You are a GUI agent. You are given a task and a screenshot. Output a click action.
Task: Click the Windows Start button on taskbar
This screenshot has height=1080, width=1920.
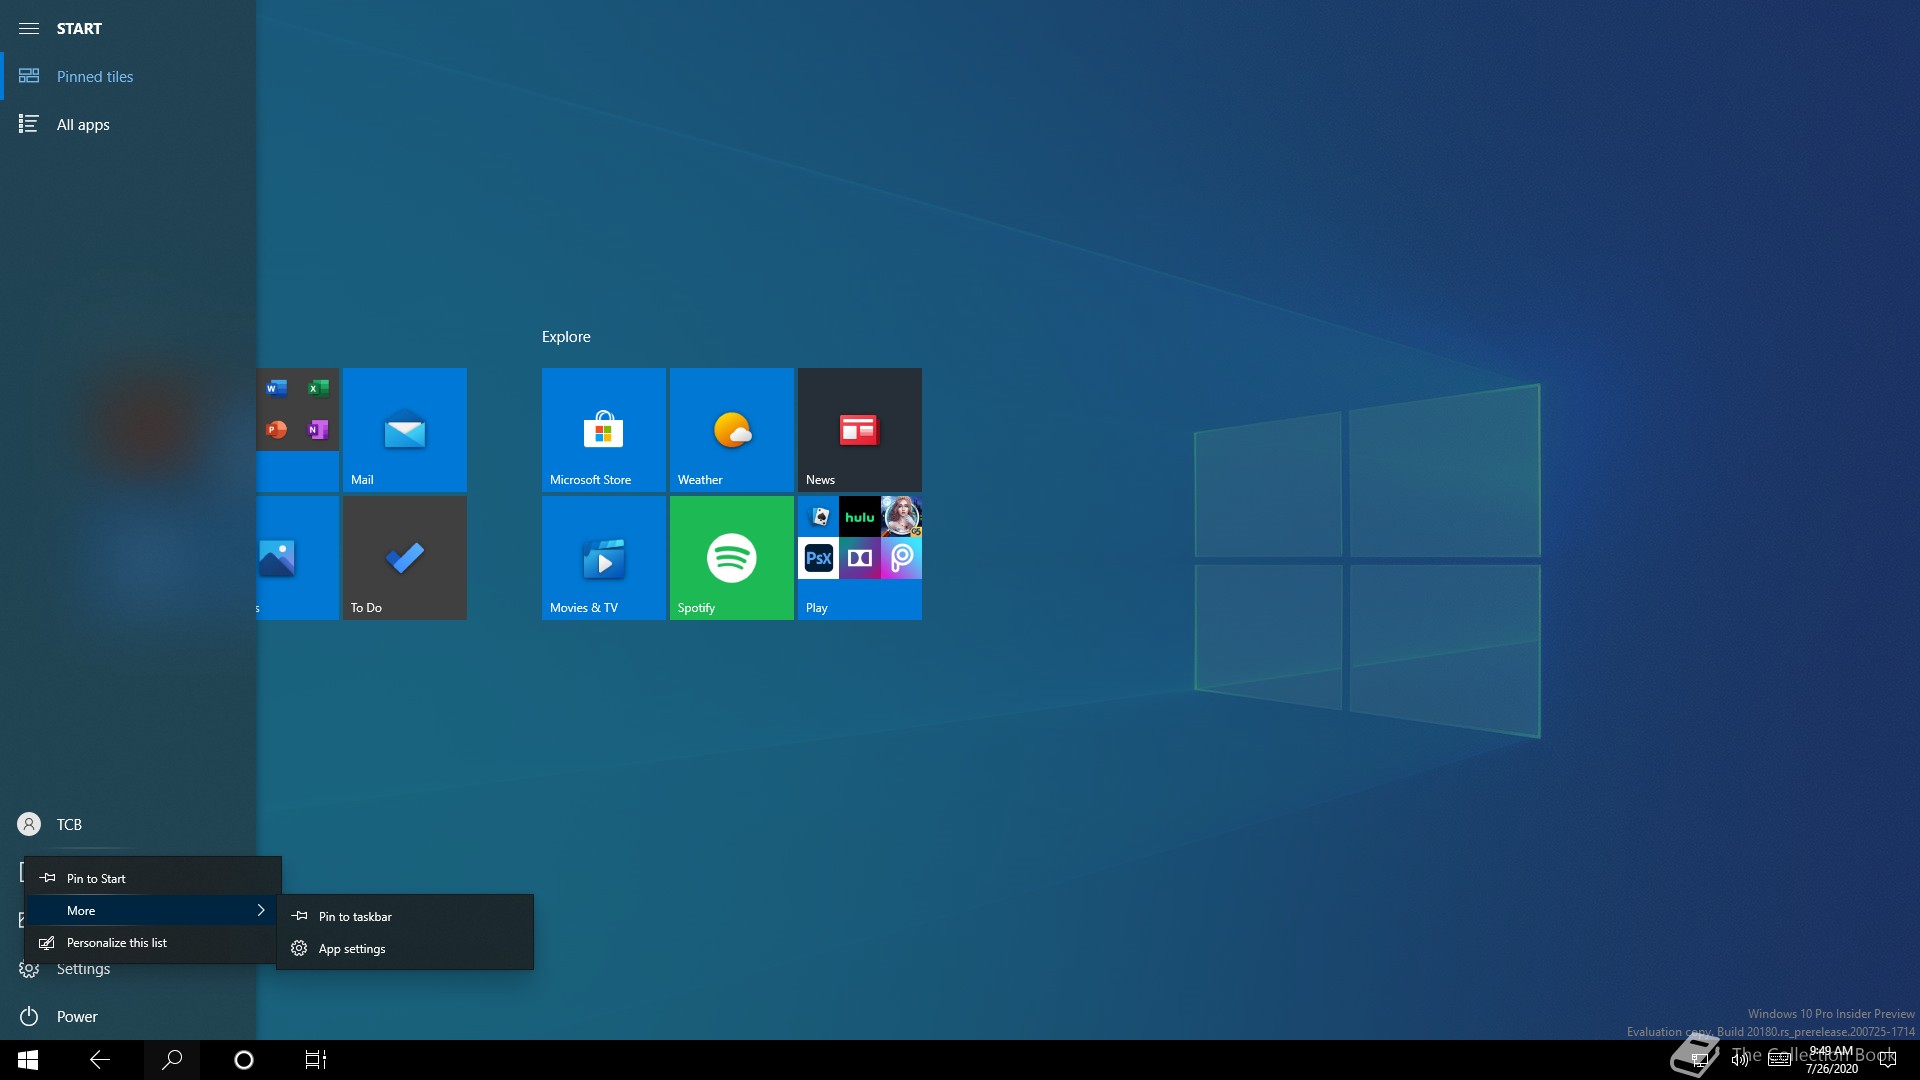pyautogui.click(x=28, y=1060)
